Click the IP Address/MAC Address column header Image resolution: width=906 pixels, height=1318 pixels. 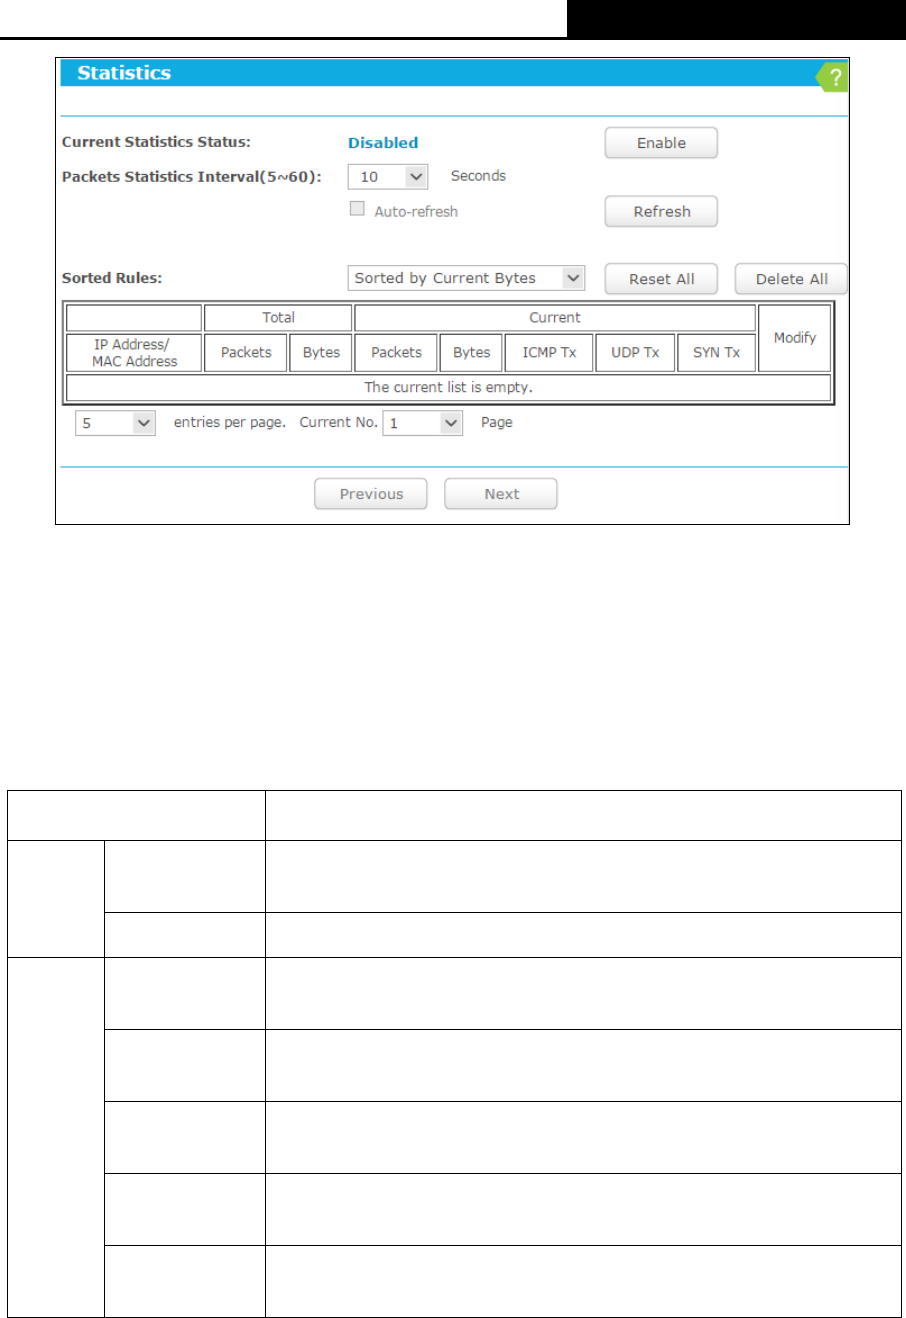point(134,353)
